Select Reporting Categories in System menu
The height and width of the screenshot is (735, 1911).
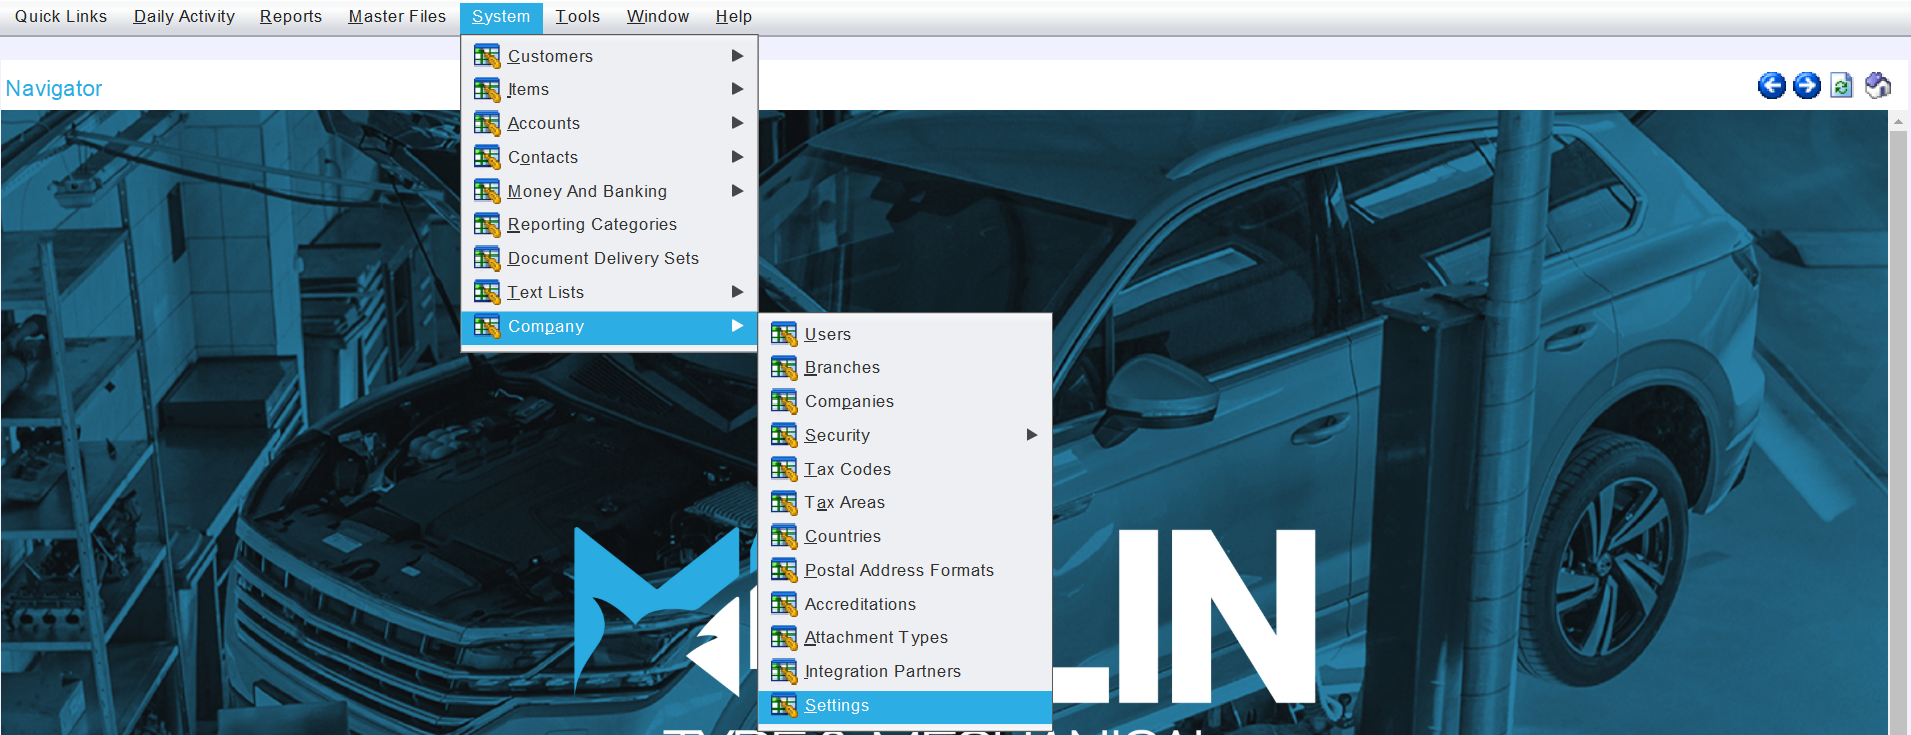point(609,225)
